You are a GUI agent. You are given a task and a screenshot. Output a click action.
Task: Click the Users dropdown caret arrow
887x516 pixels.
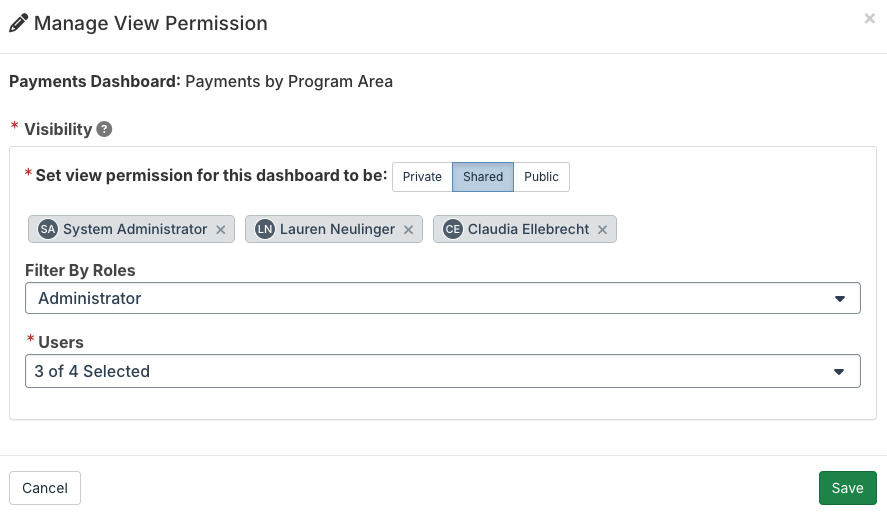(839, 372)
